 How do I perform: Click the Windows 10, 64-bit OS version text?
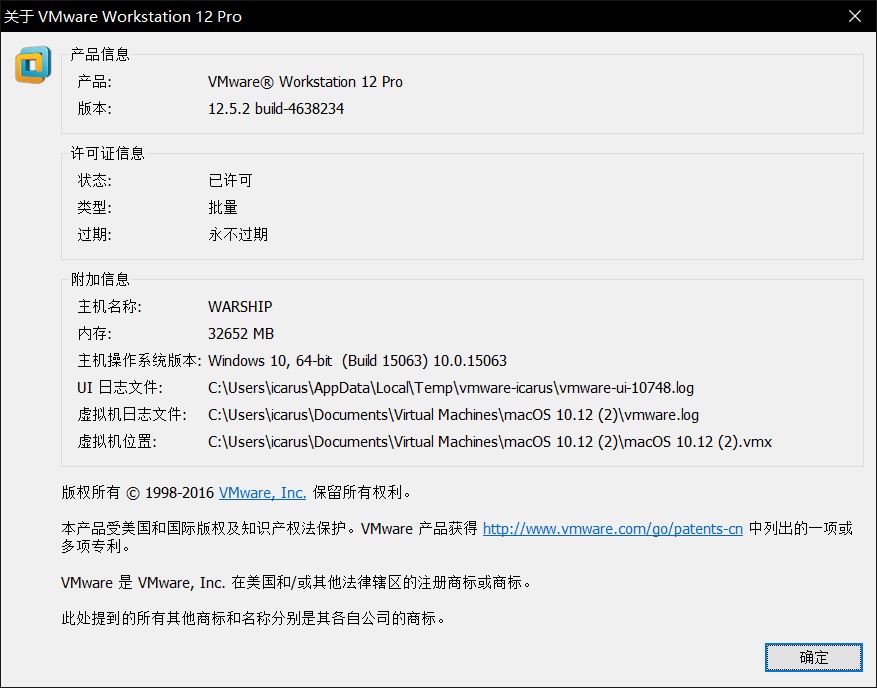click(x=357, y=361)
